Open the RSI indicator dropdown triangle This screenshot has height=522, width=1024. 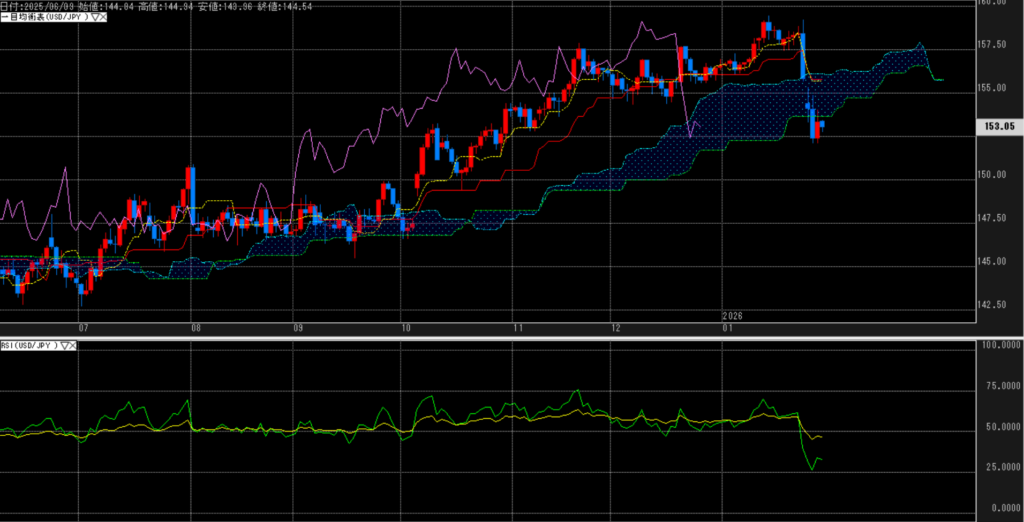65,345
